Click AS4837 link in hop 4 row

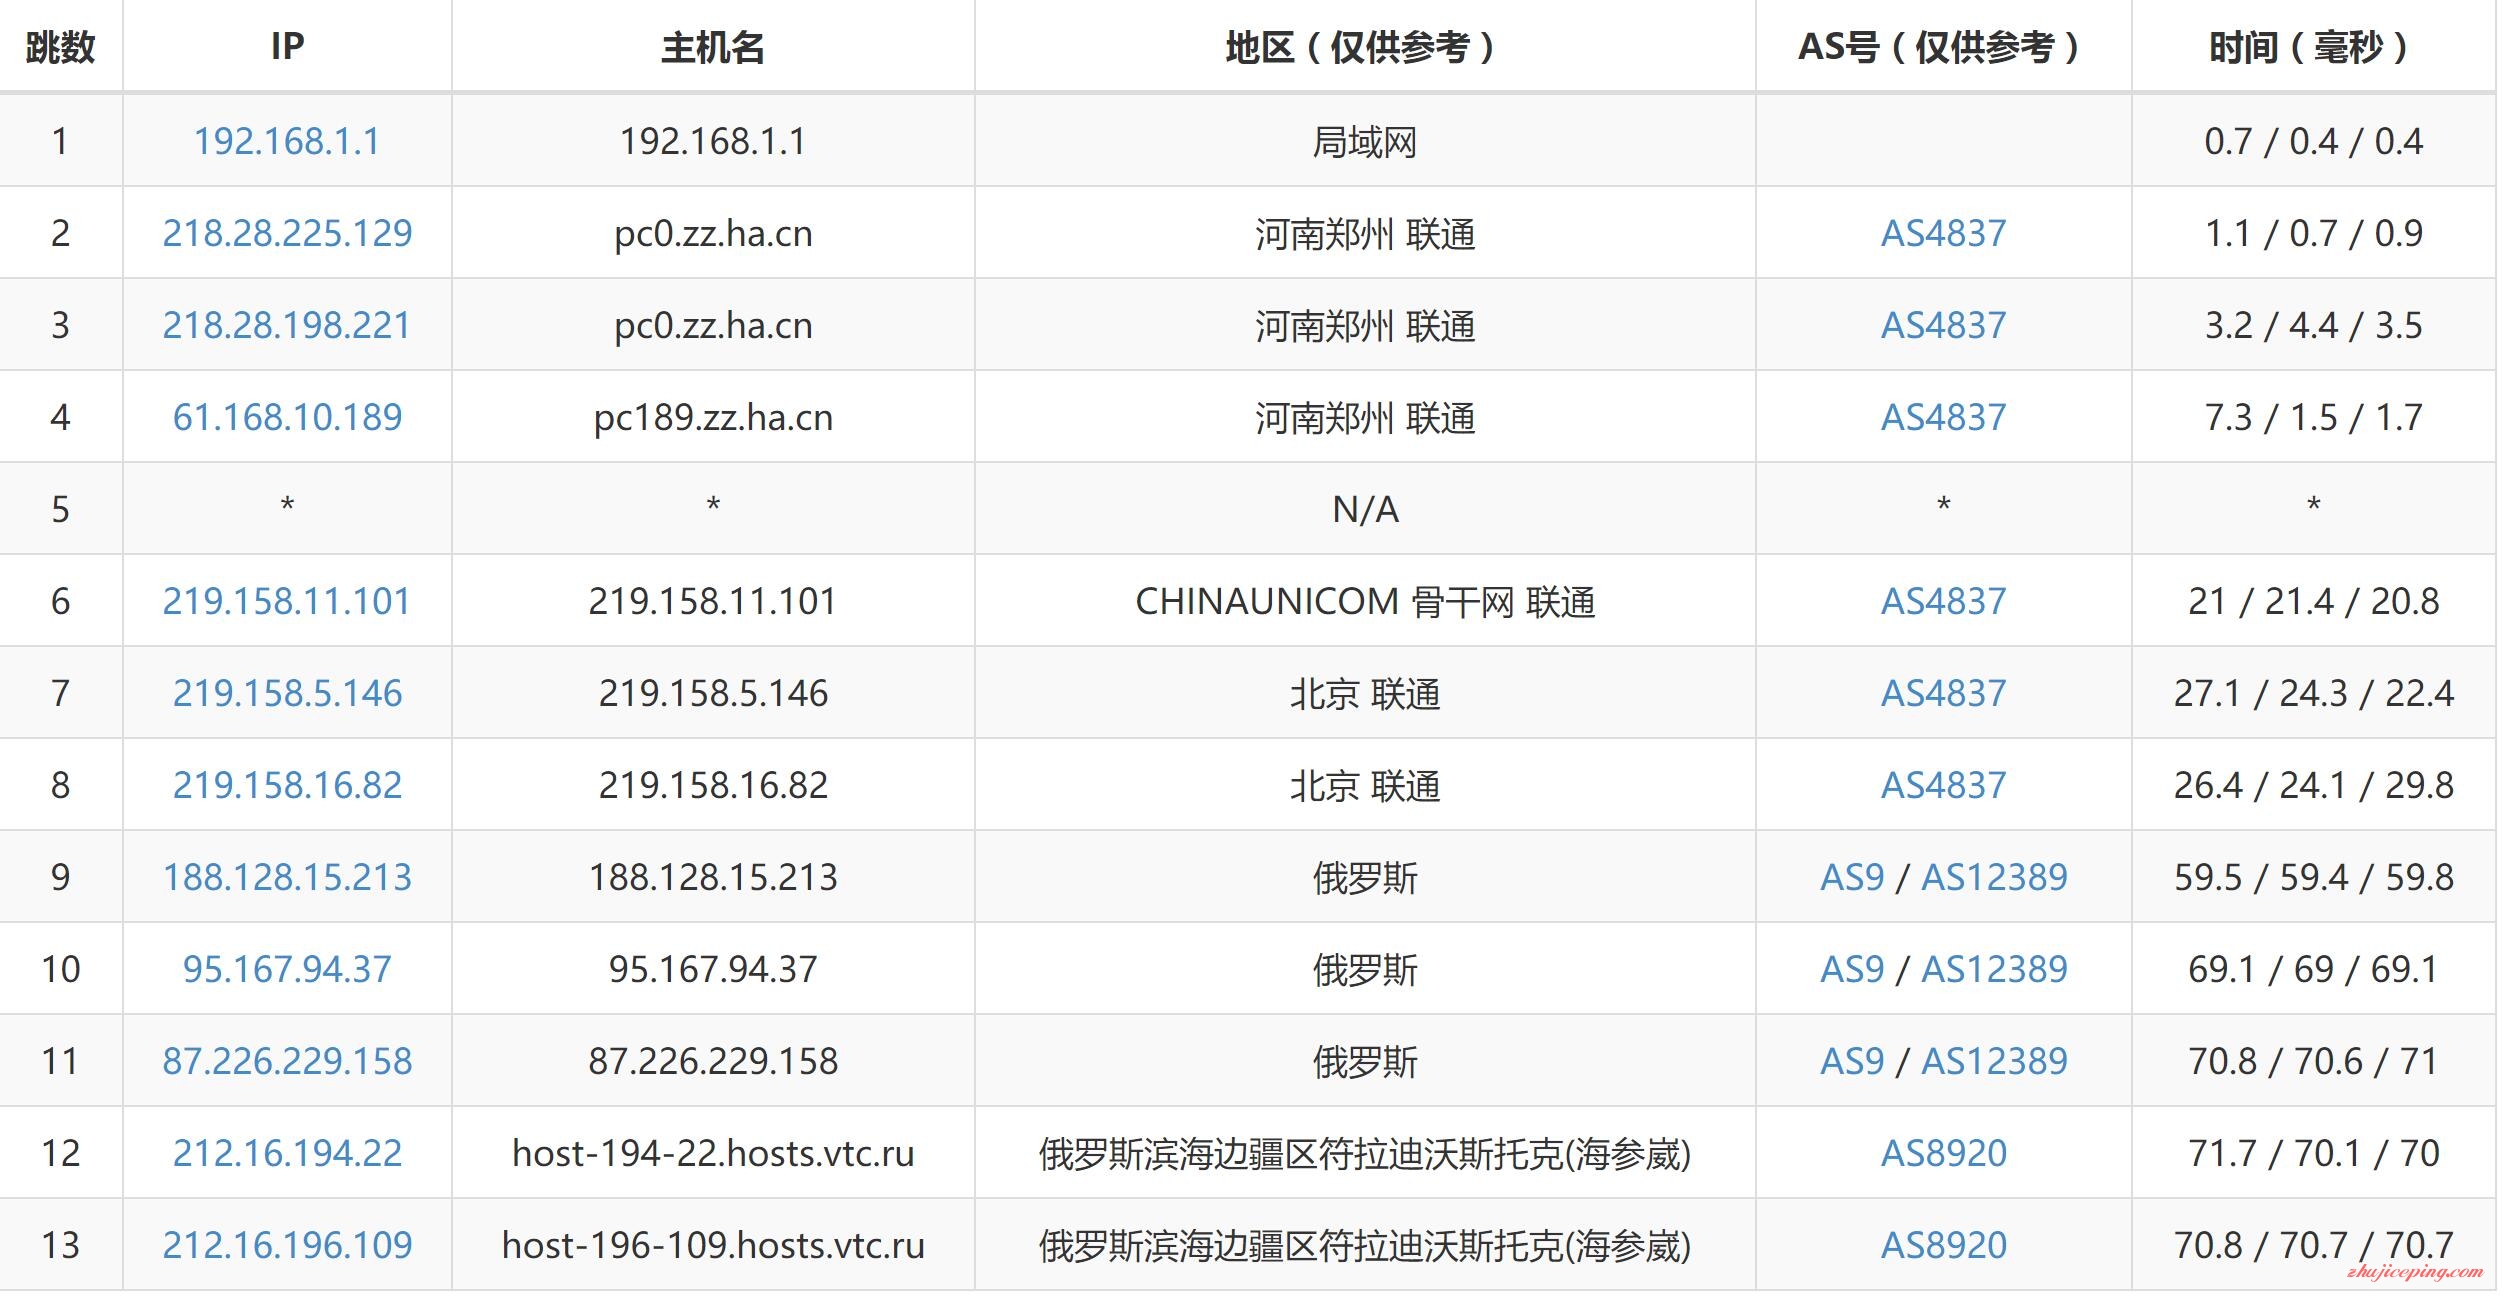point(1943,417)
